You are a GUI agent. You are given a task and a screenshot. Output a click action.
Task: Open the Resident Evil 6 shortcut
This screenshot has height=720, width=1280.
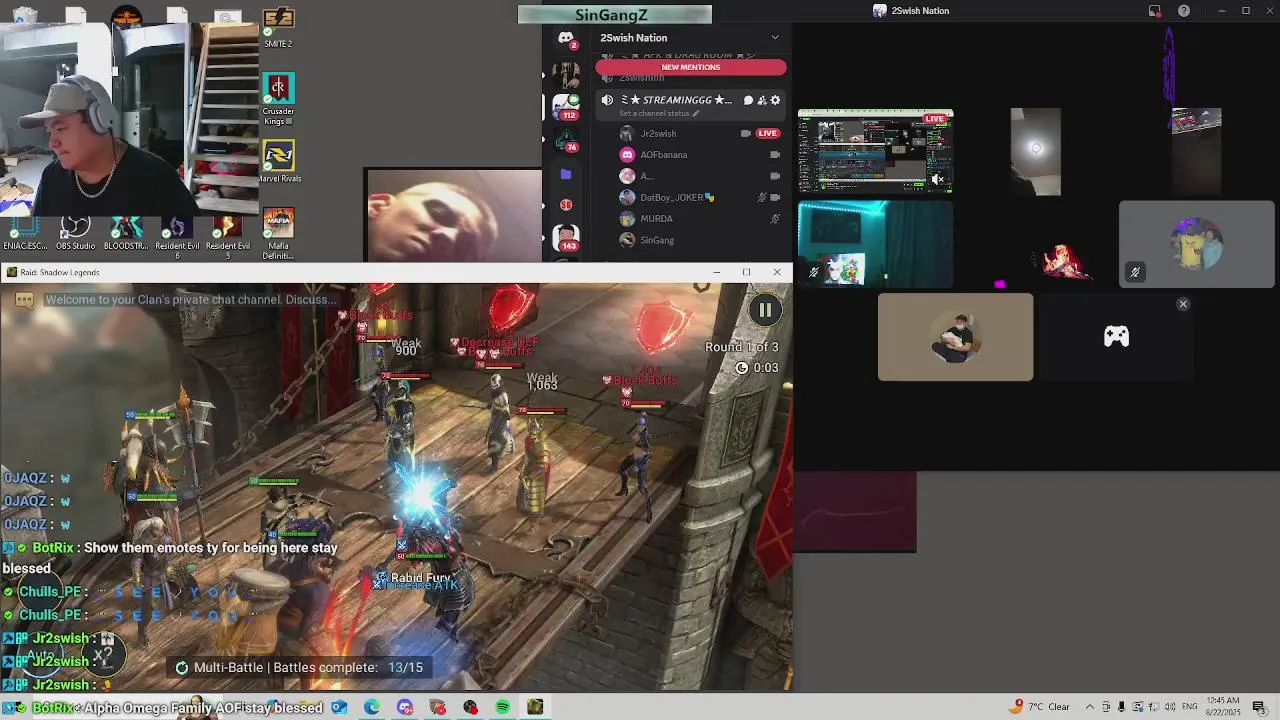177,238
